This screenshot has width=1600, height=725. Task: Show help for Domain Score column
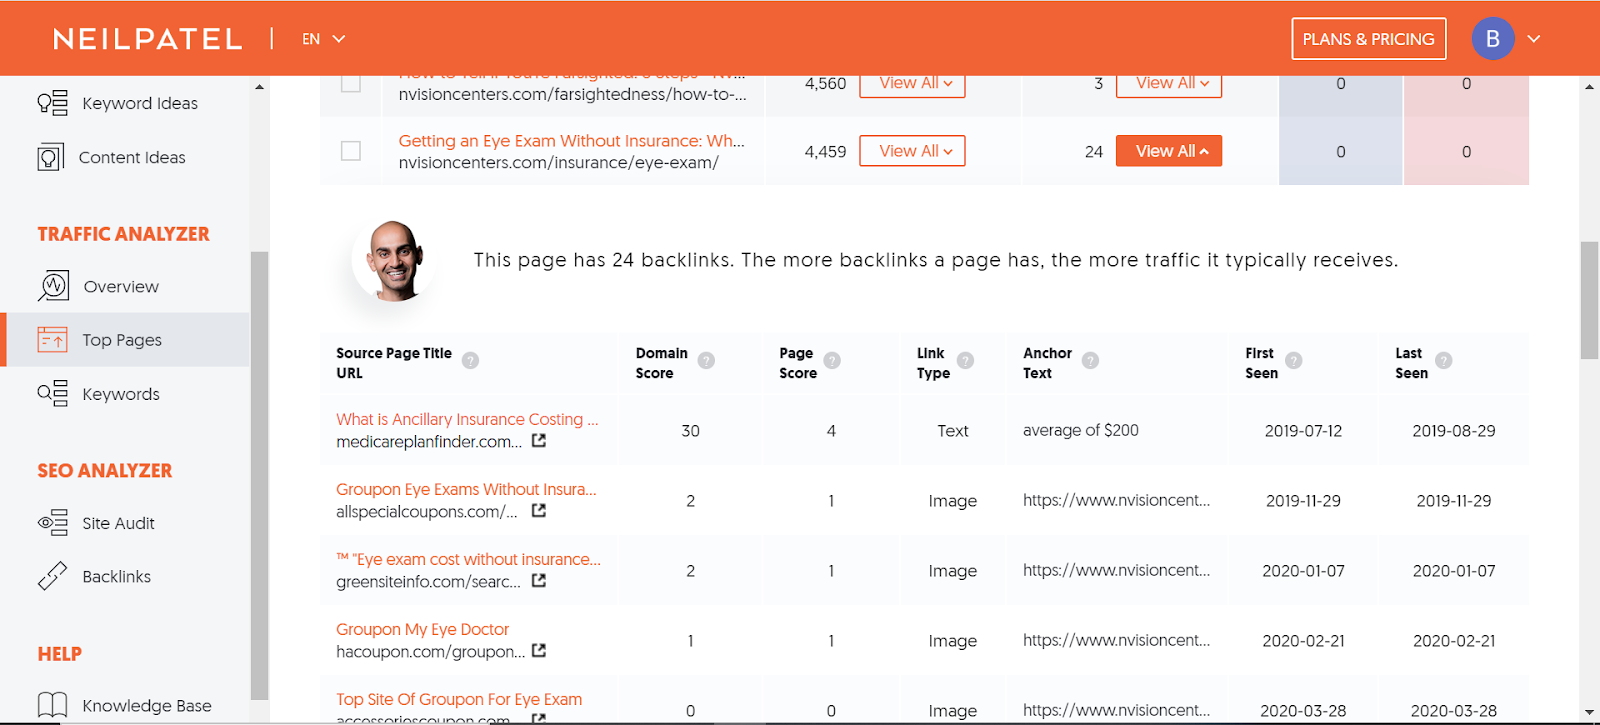click(x=706, y=361)
